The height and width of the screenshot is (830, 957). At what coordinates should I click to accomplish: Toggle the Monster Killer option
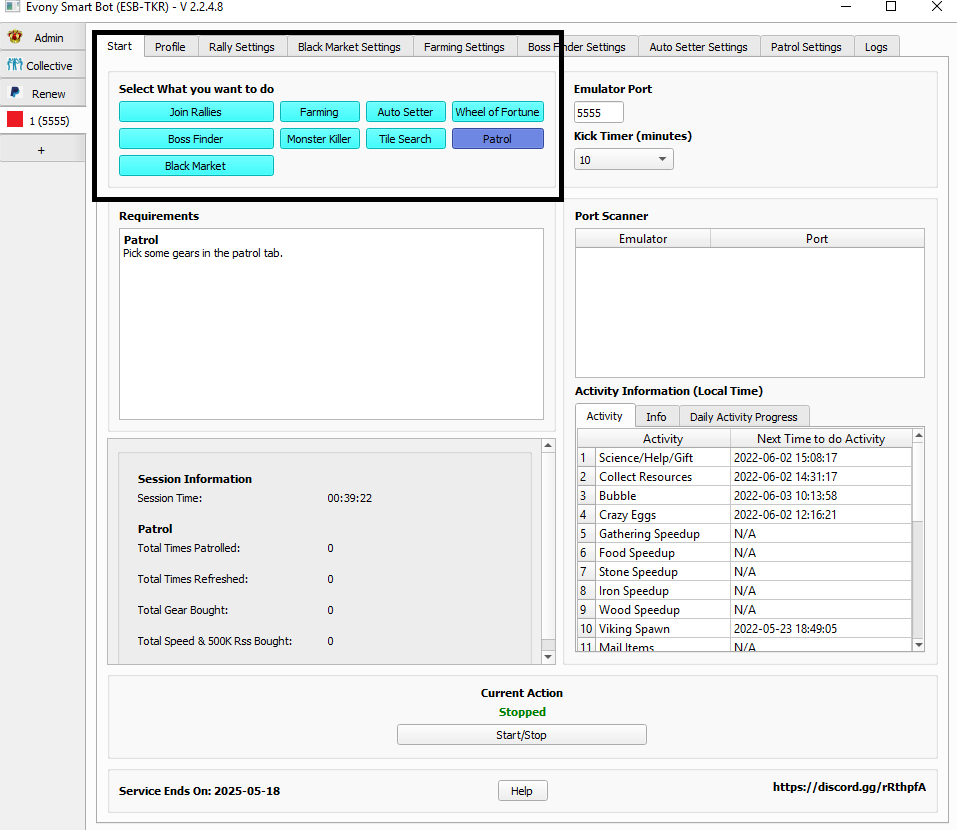coord(319,139)
